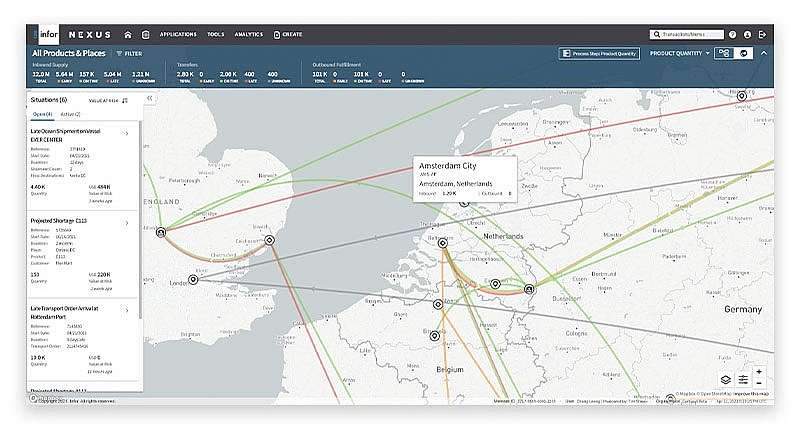Click the Amsterdam City tooltip title
Image resolution: width=800 pixels, height=436 pixels.
(447, 166)
